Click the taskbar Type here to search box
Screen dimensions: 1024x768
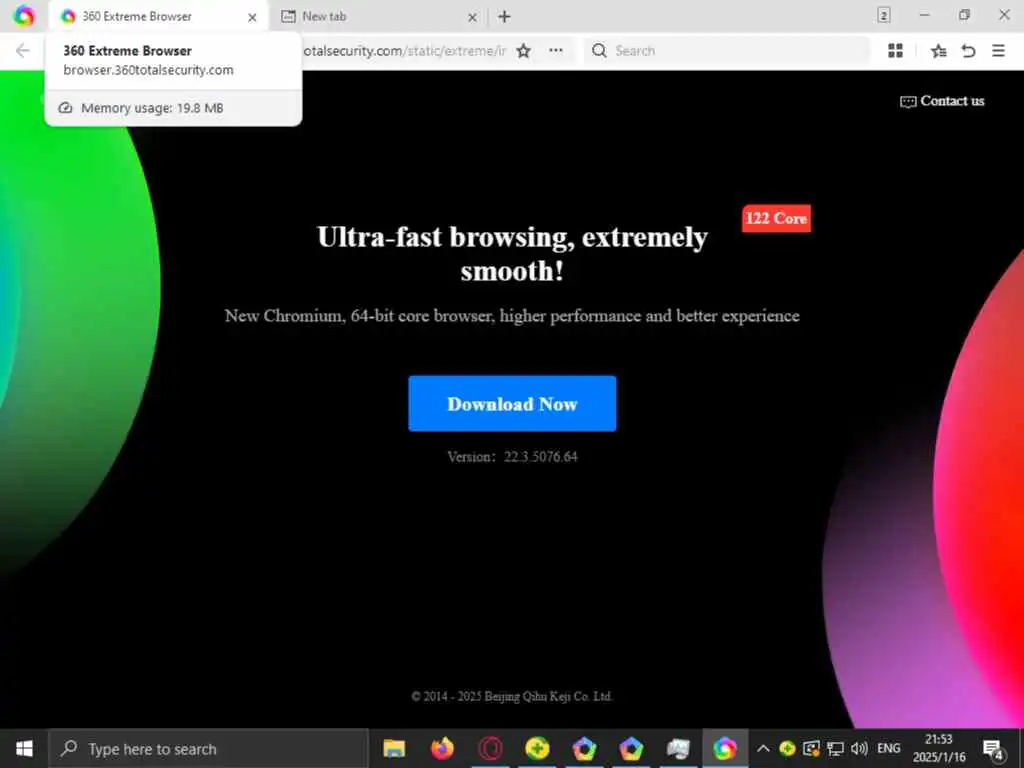(x=209, y=748)
